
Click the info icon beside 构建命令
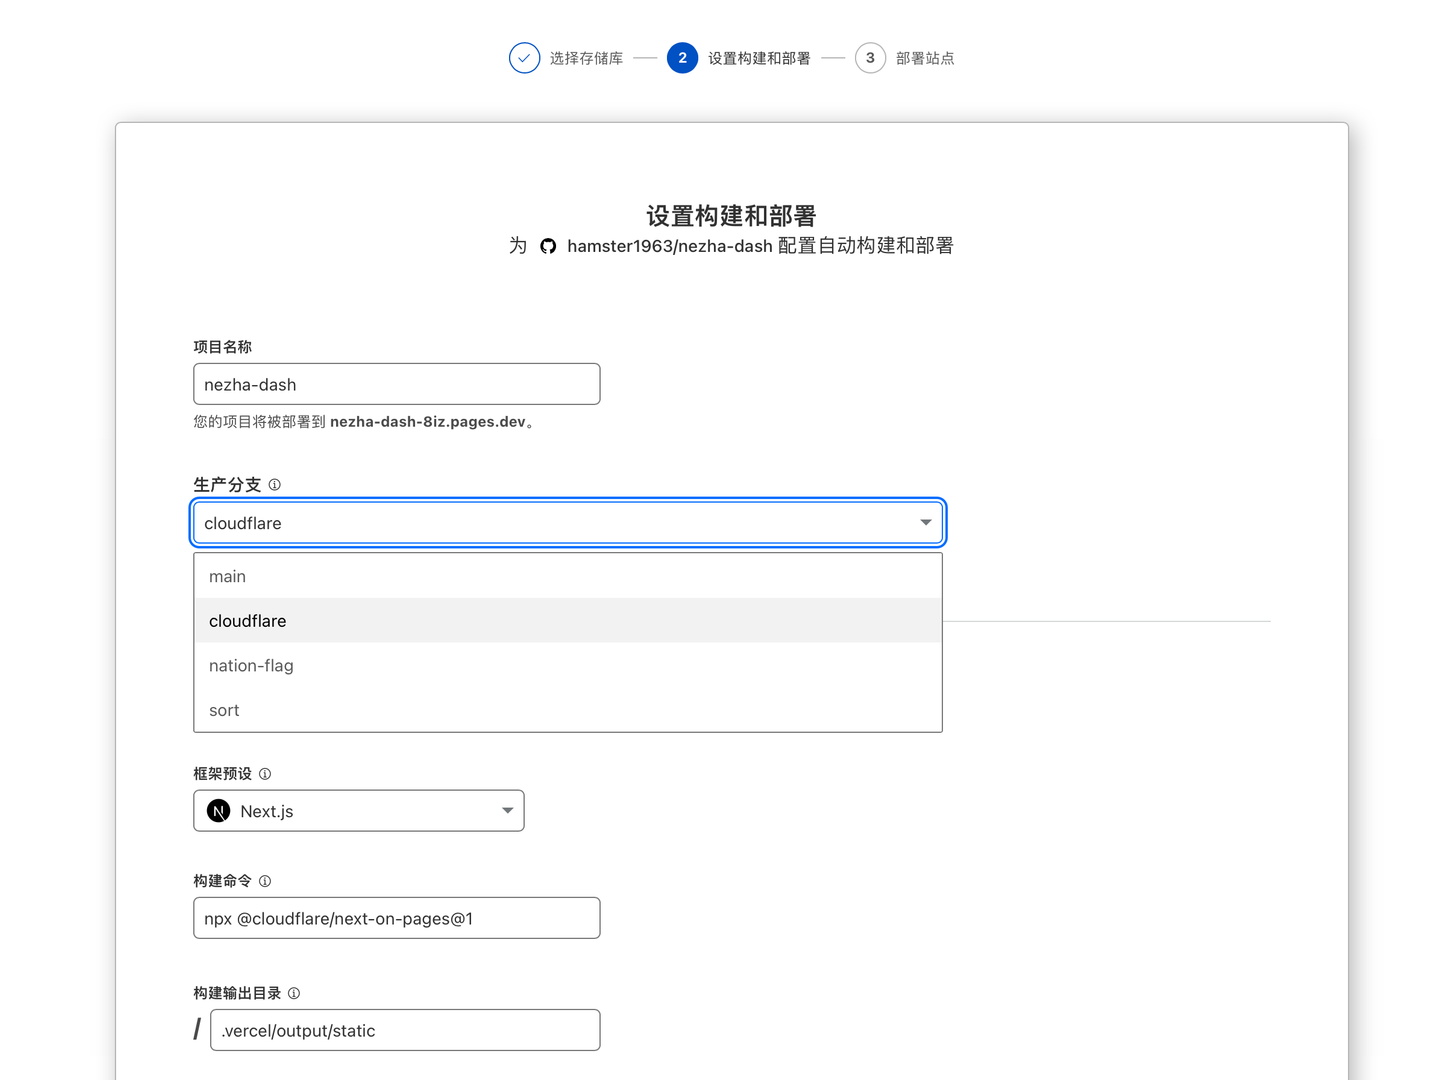265,881
